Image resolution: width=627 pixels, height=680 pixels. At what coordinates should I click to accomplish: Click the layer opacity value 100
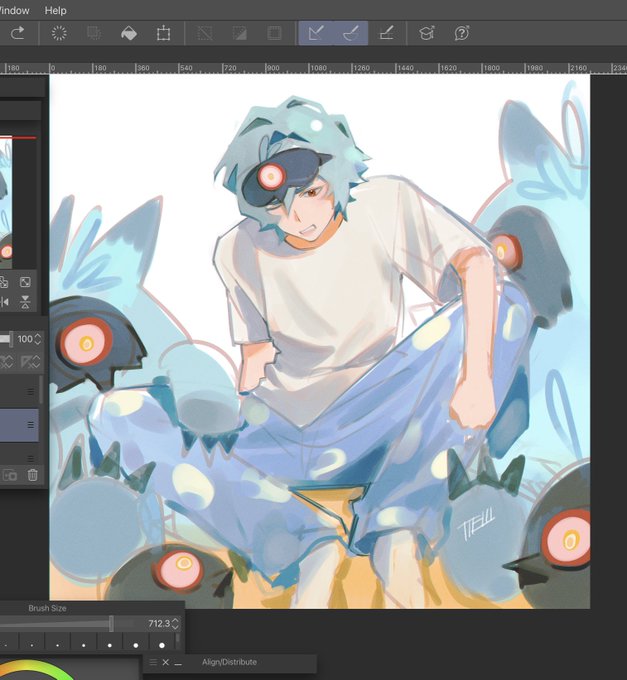(x=25, y=339)
